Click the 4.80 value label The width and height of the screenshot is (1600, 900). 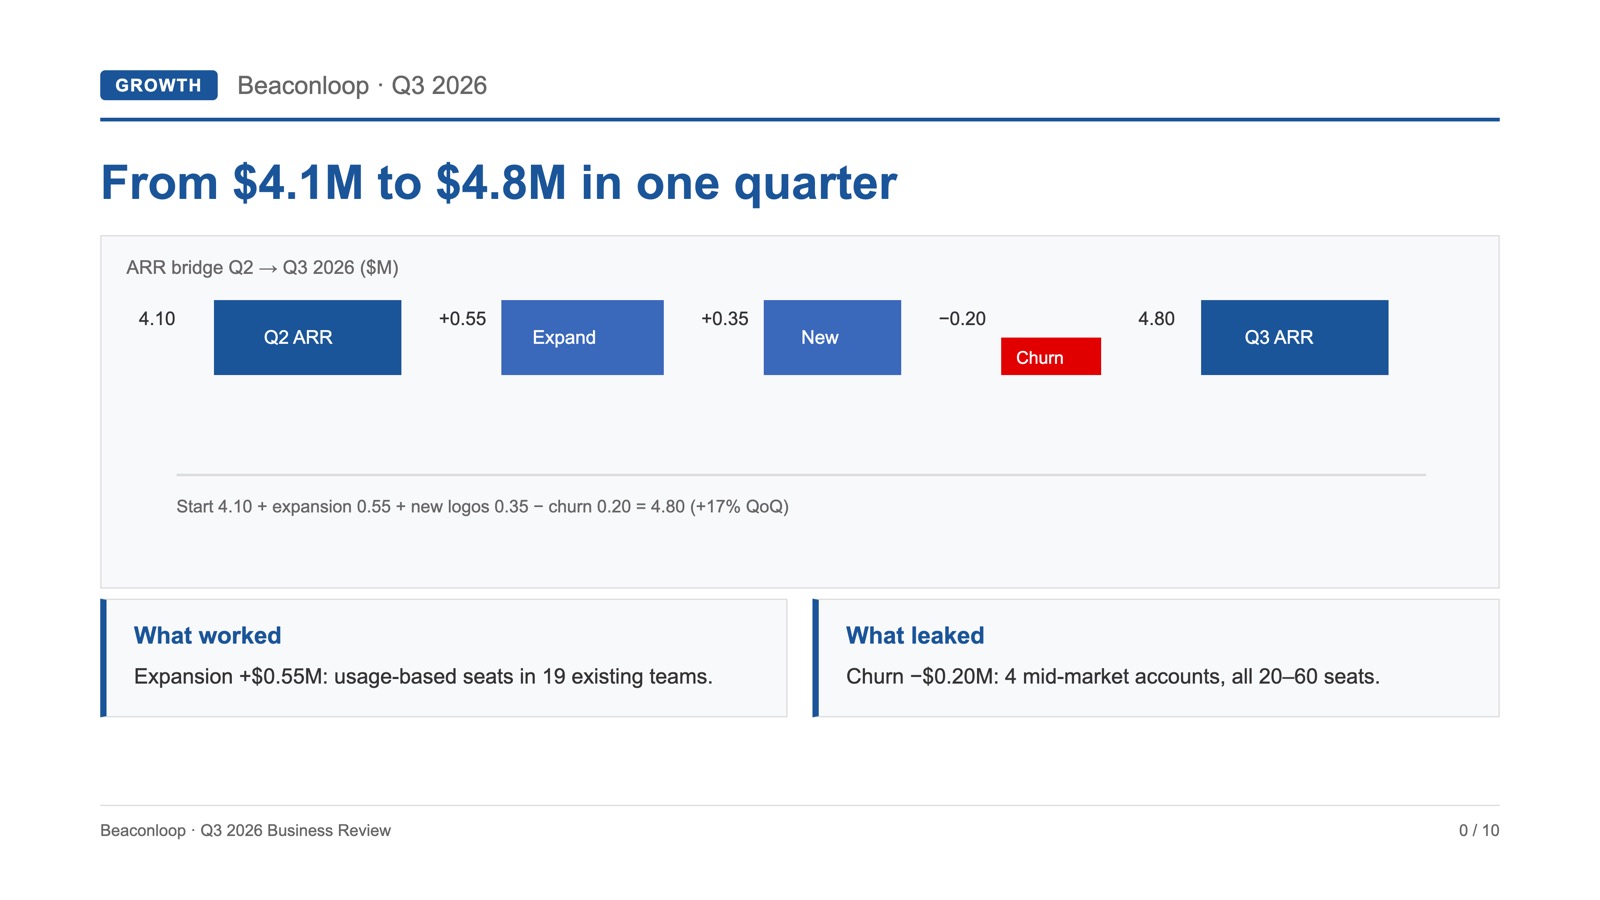pos(1156,319)
